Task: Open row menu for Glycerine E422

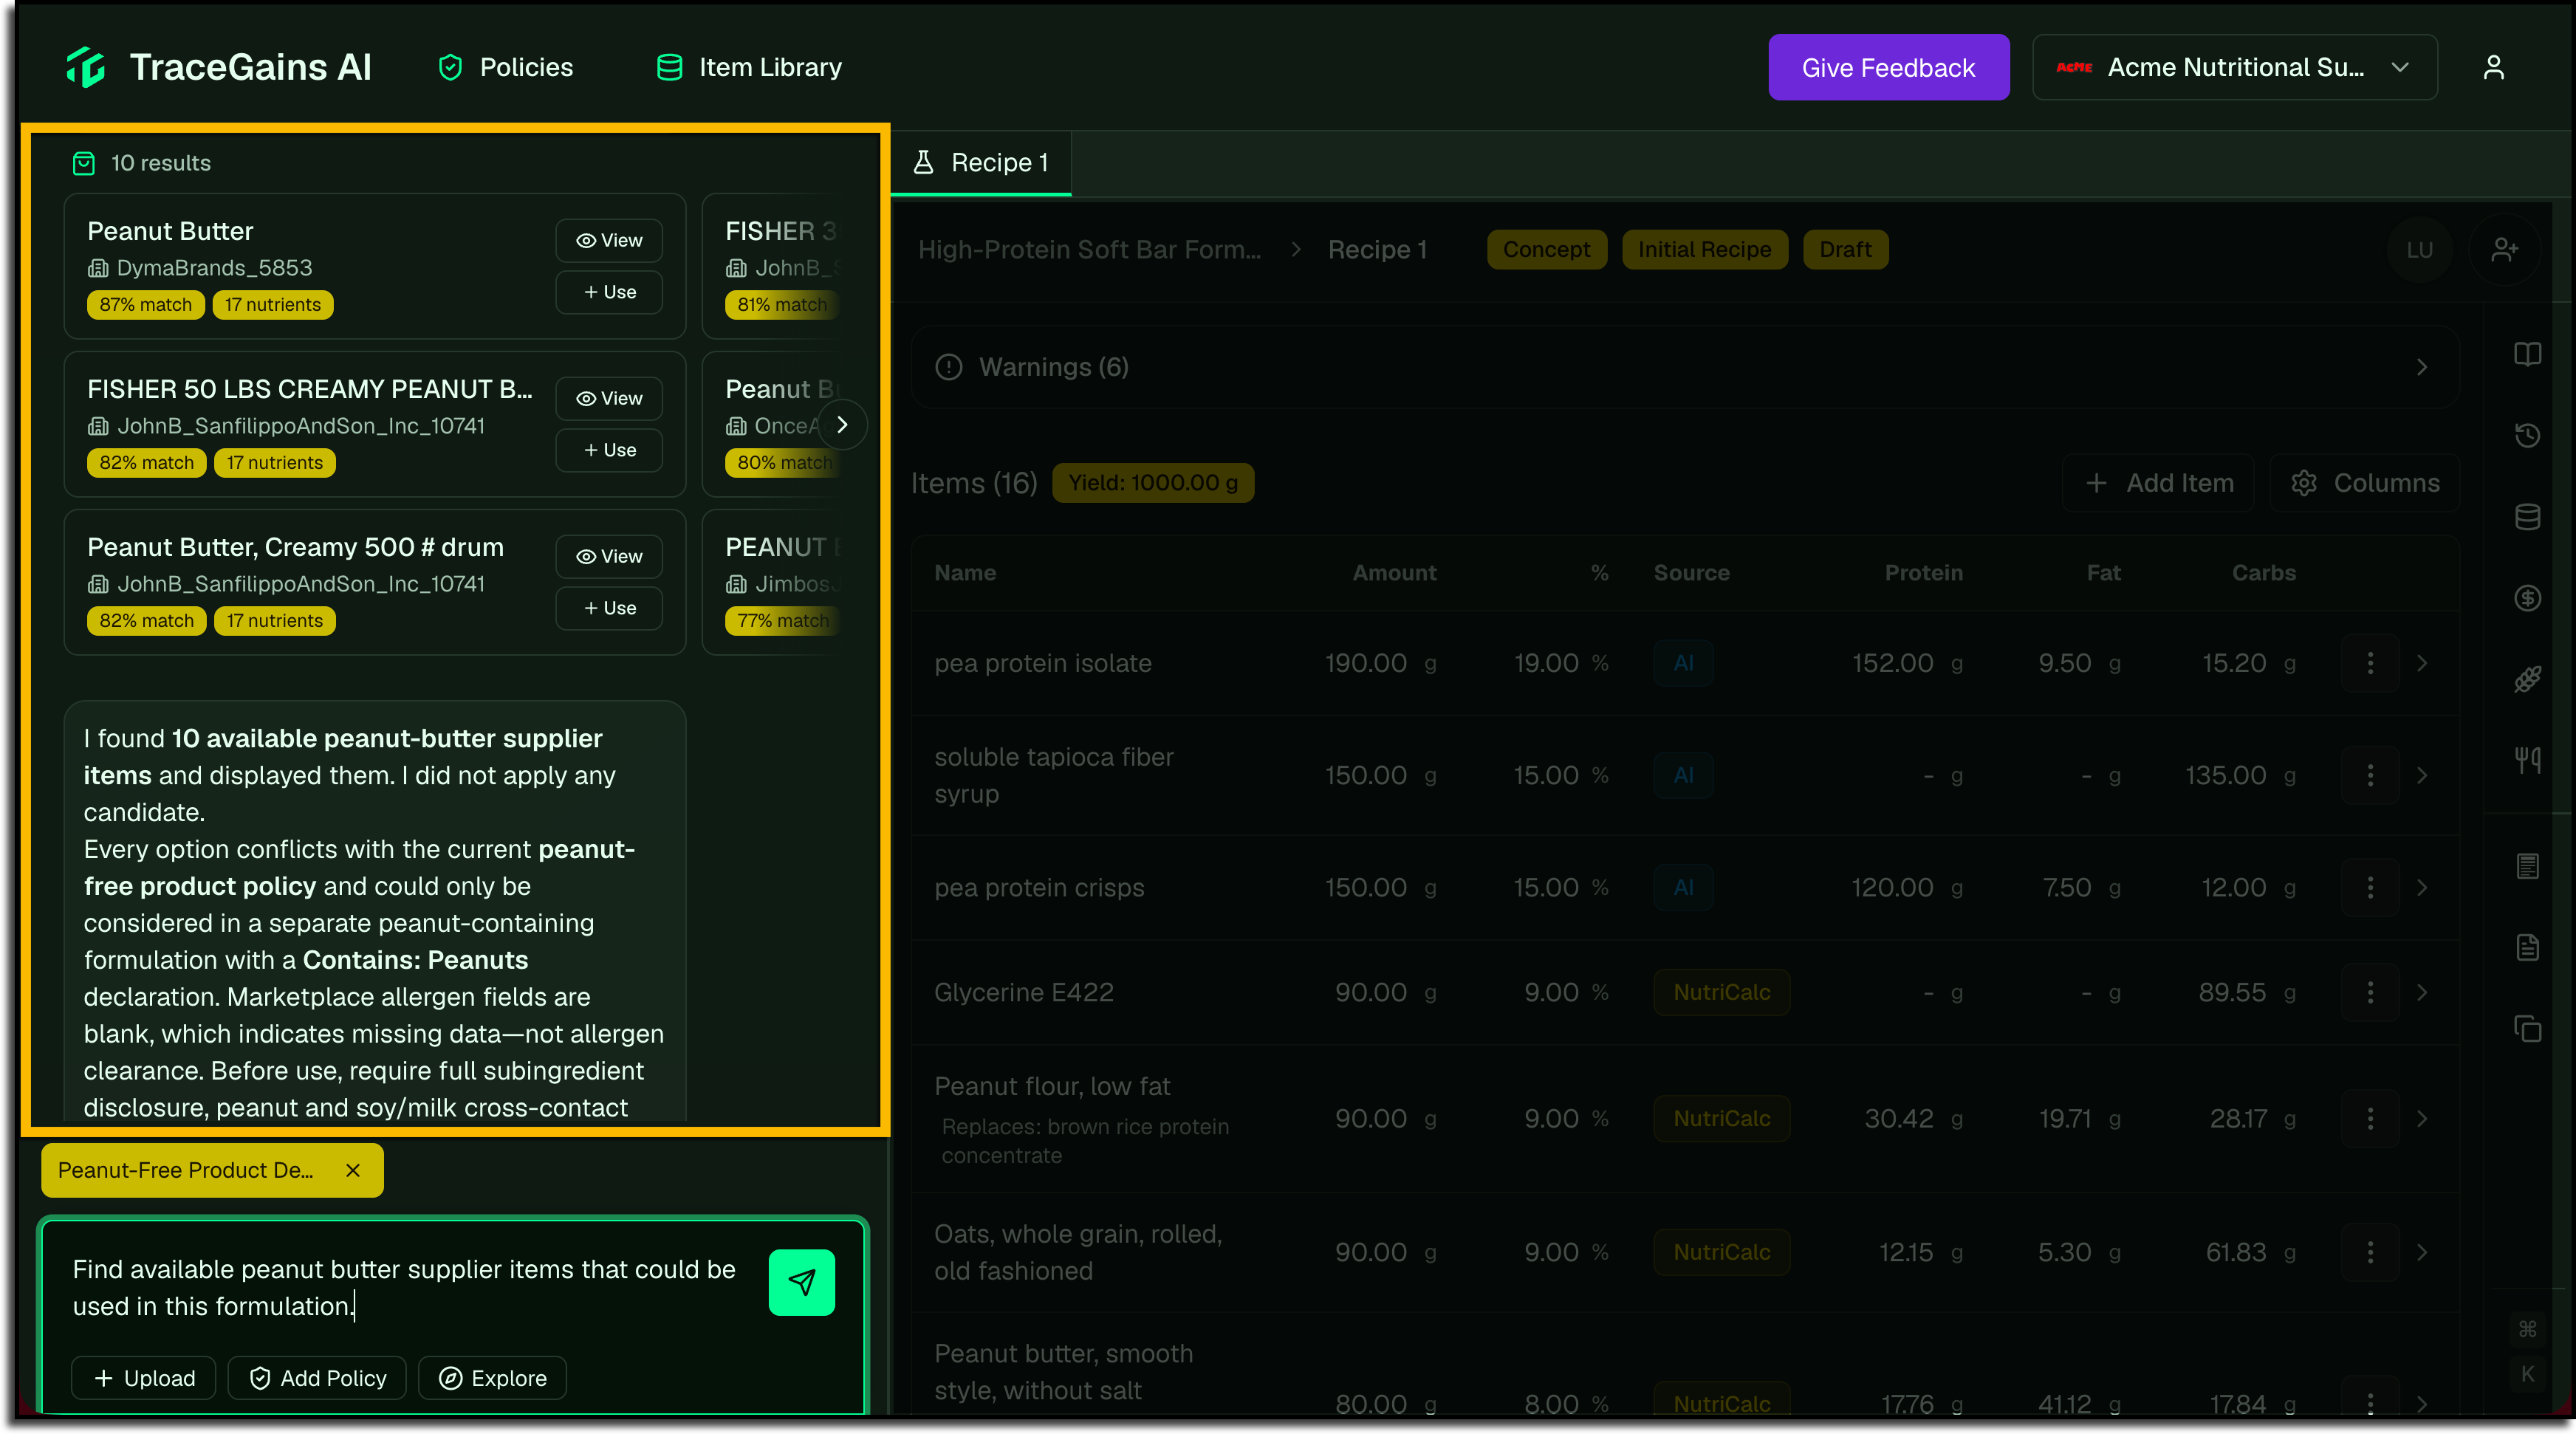Action: click(x=2370, y=992)
